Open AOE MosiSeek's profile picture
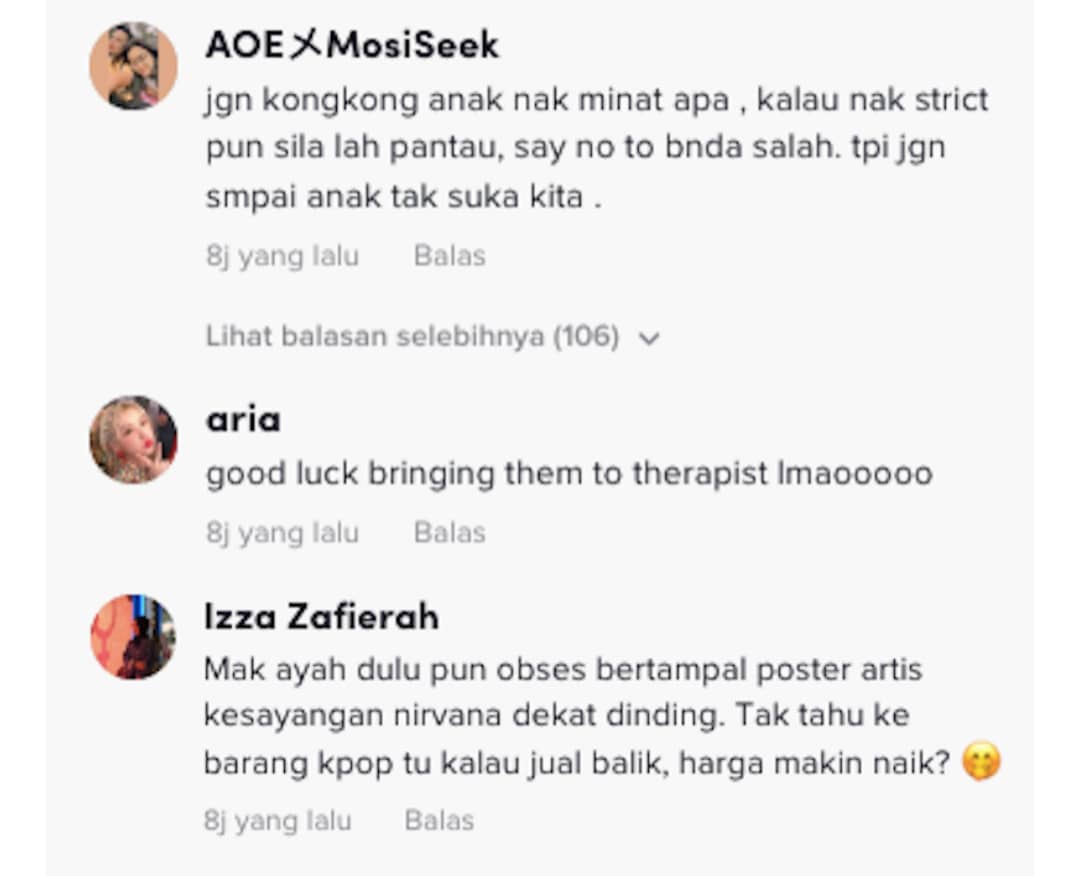Viewport: 1080px width, 876px height. (x=134, y=66)
